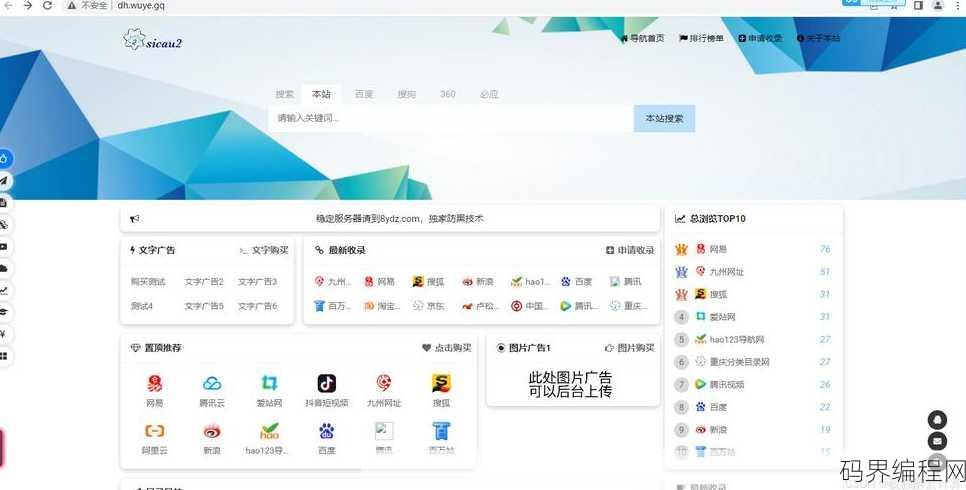Select the 本站 search tab
This screenshot has width=966, height=490.
321,94
